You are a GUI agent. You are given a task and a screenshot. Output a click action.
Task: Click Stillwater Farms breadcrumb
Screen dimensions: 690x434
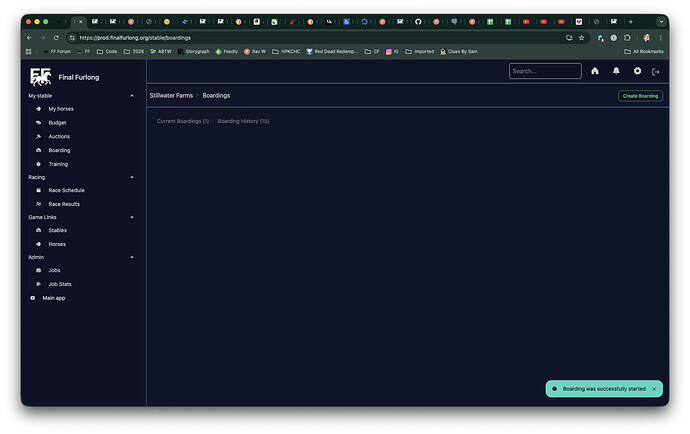[171, 96]
